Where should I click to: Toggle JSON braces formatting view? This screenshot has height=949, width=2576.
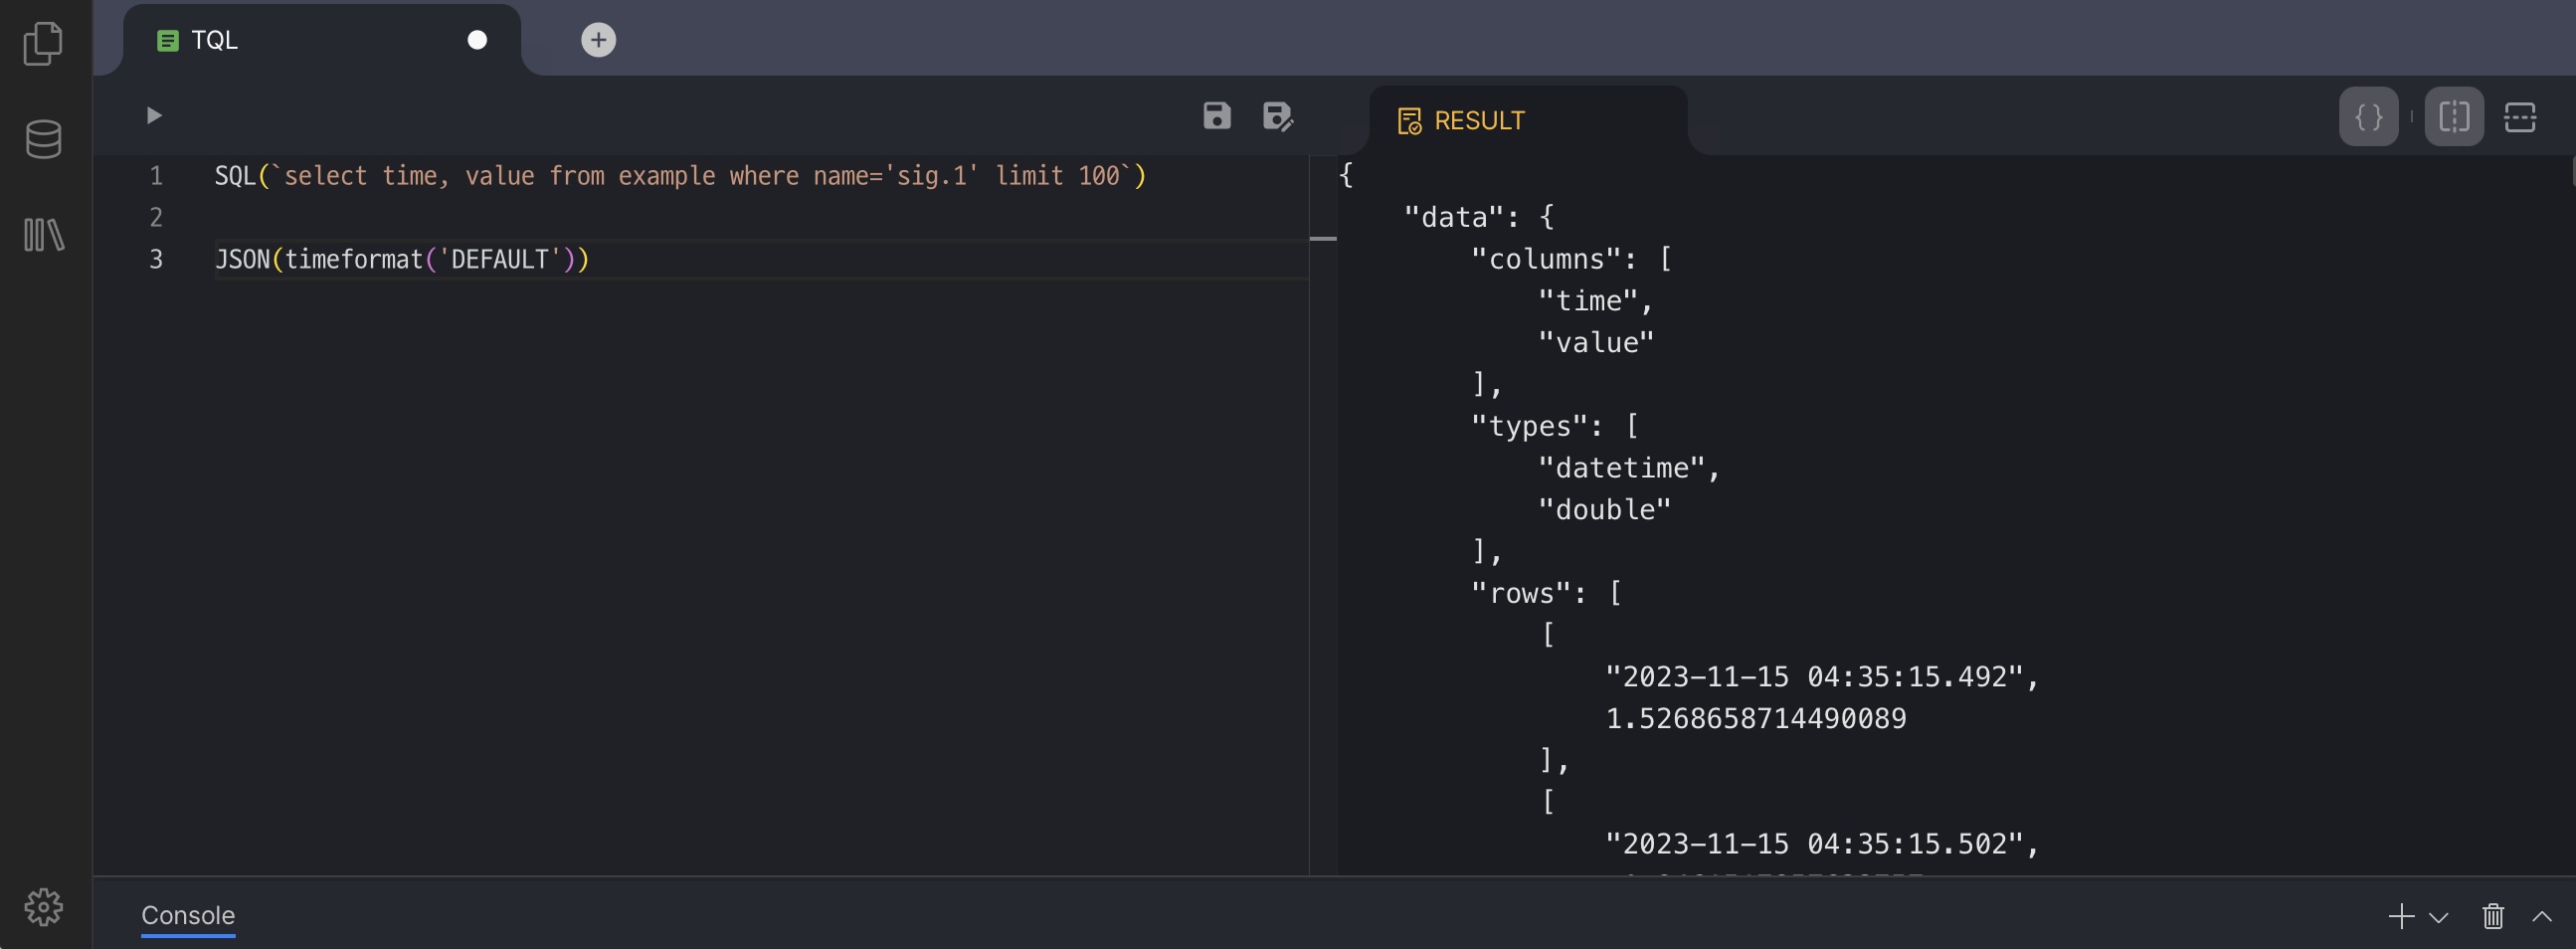coord(2368,117)
